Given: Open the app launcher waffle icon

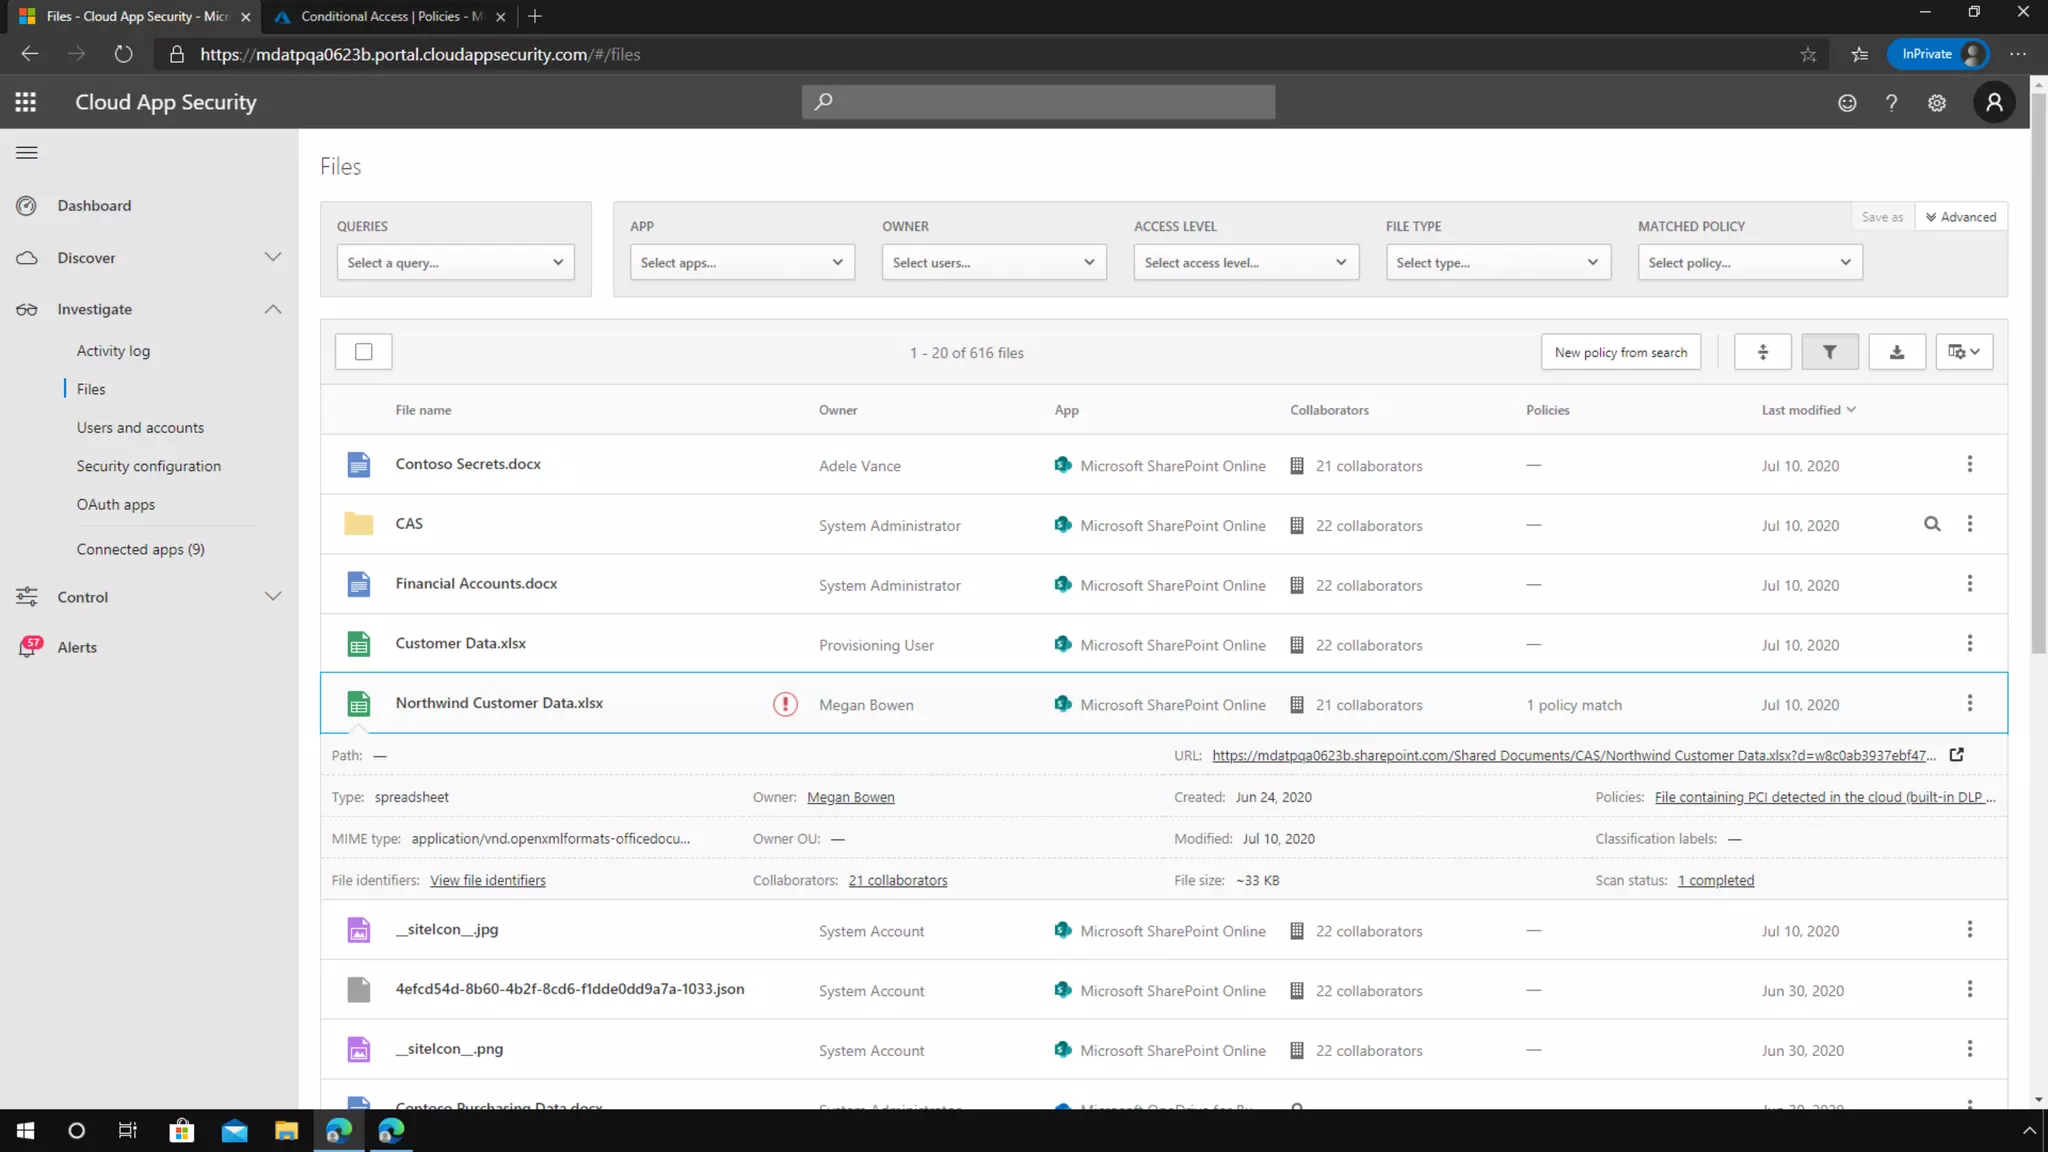Looking at the screenshot, I should pyautogui.click(x=26, y=102).
